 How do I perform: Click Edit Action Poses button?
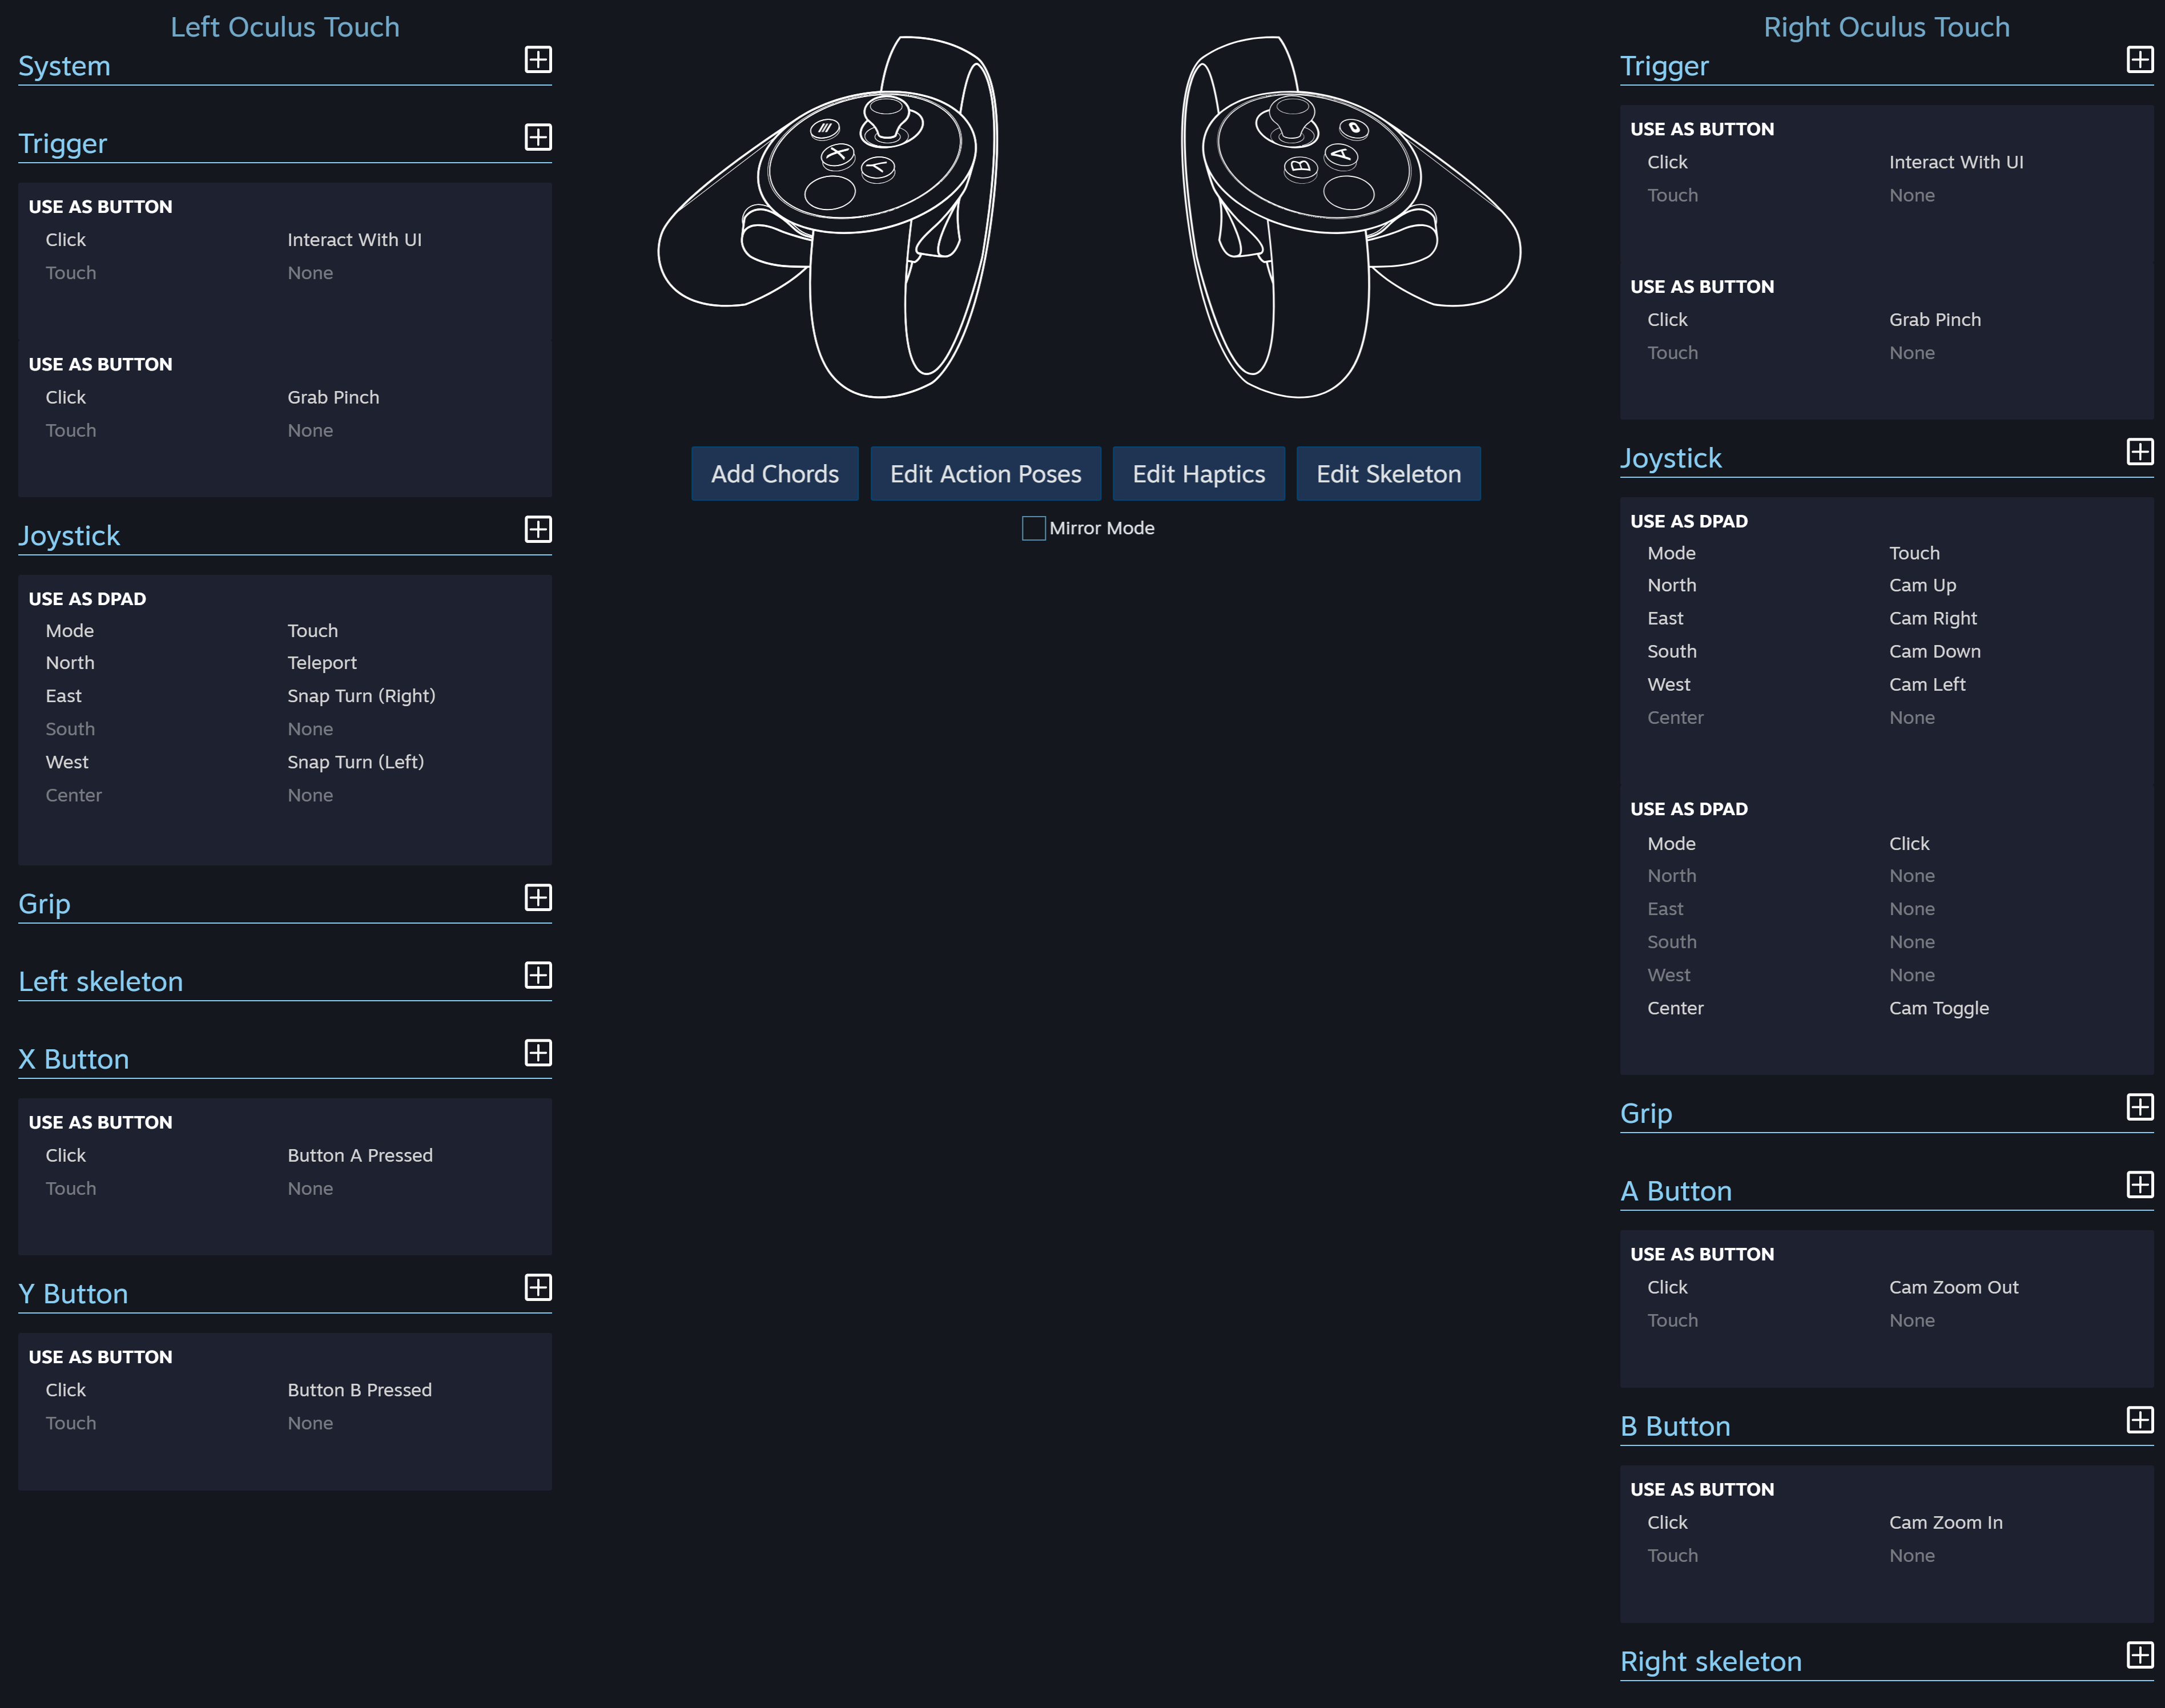(985, 474)
